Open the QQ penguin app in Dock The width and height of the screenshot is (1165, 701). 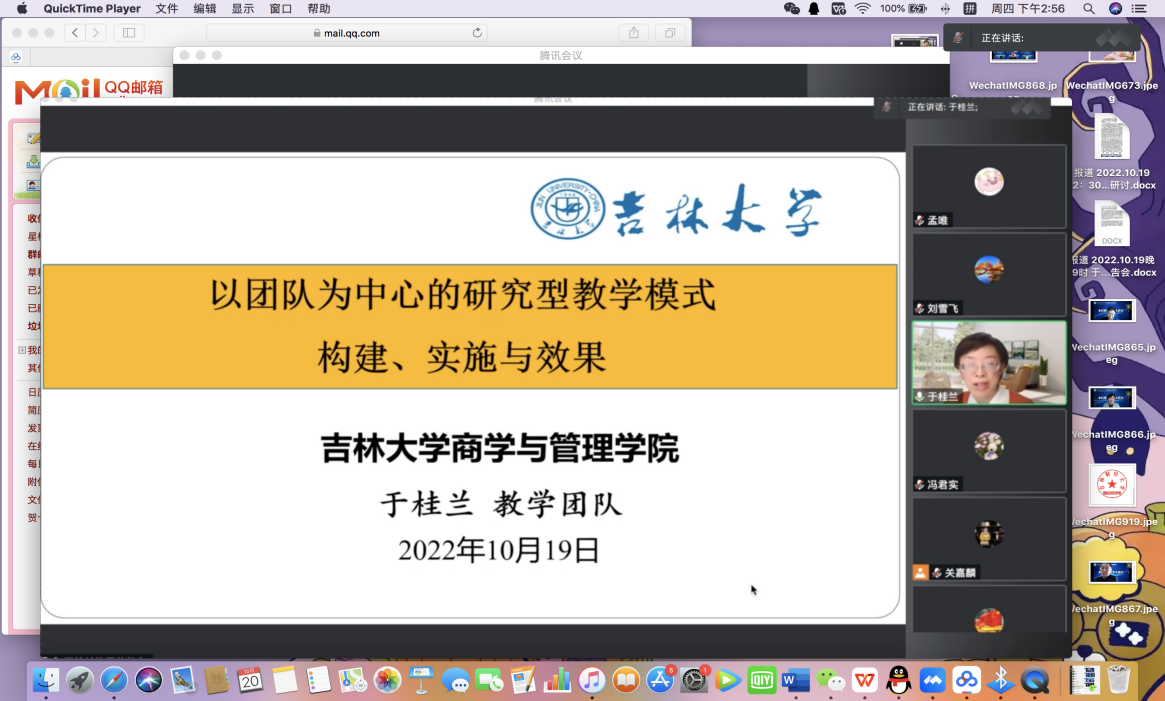pyautogui.click(x=898, y=681)
